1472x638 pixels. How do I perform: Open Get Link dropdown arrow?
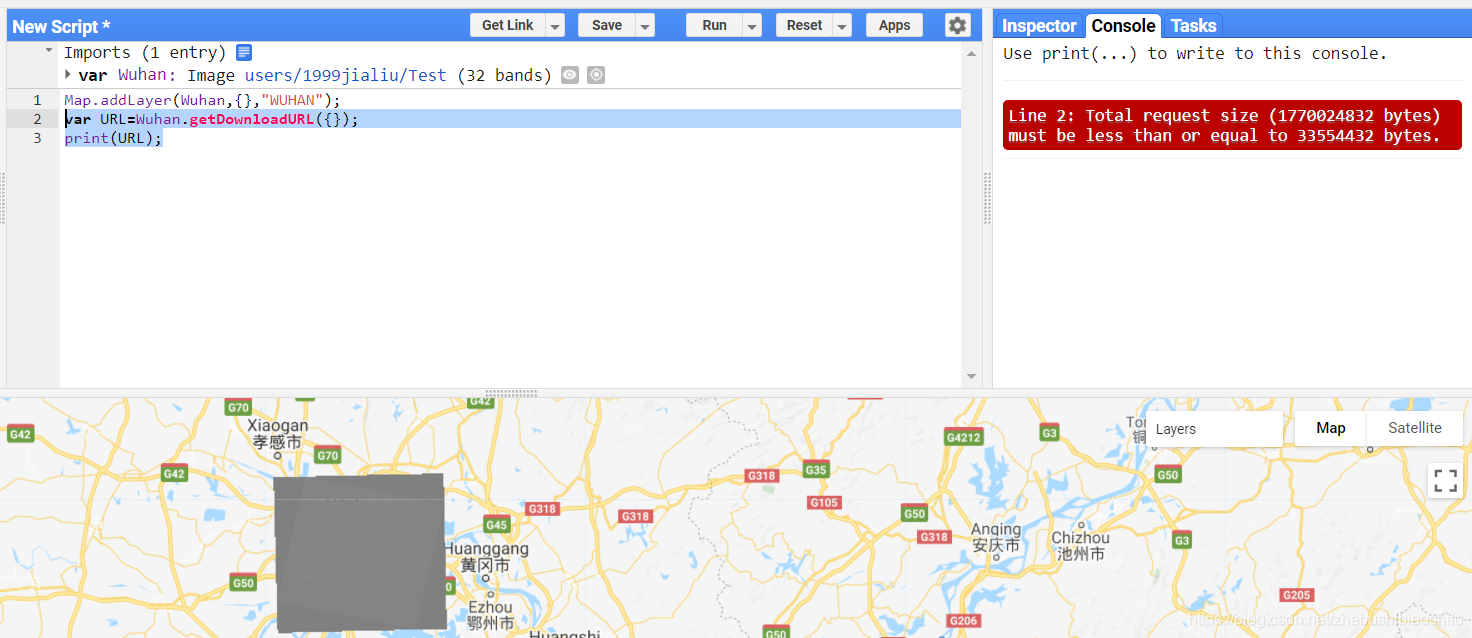(555, 26)
